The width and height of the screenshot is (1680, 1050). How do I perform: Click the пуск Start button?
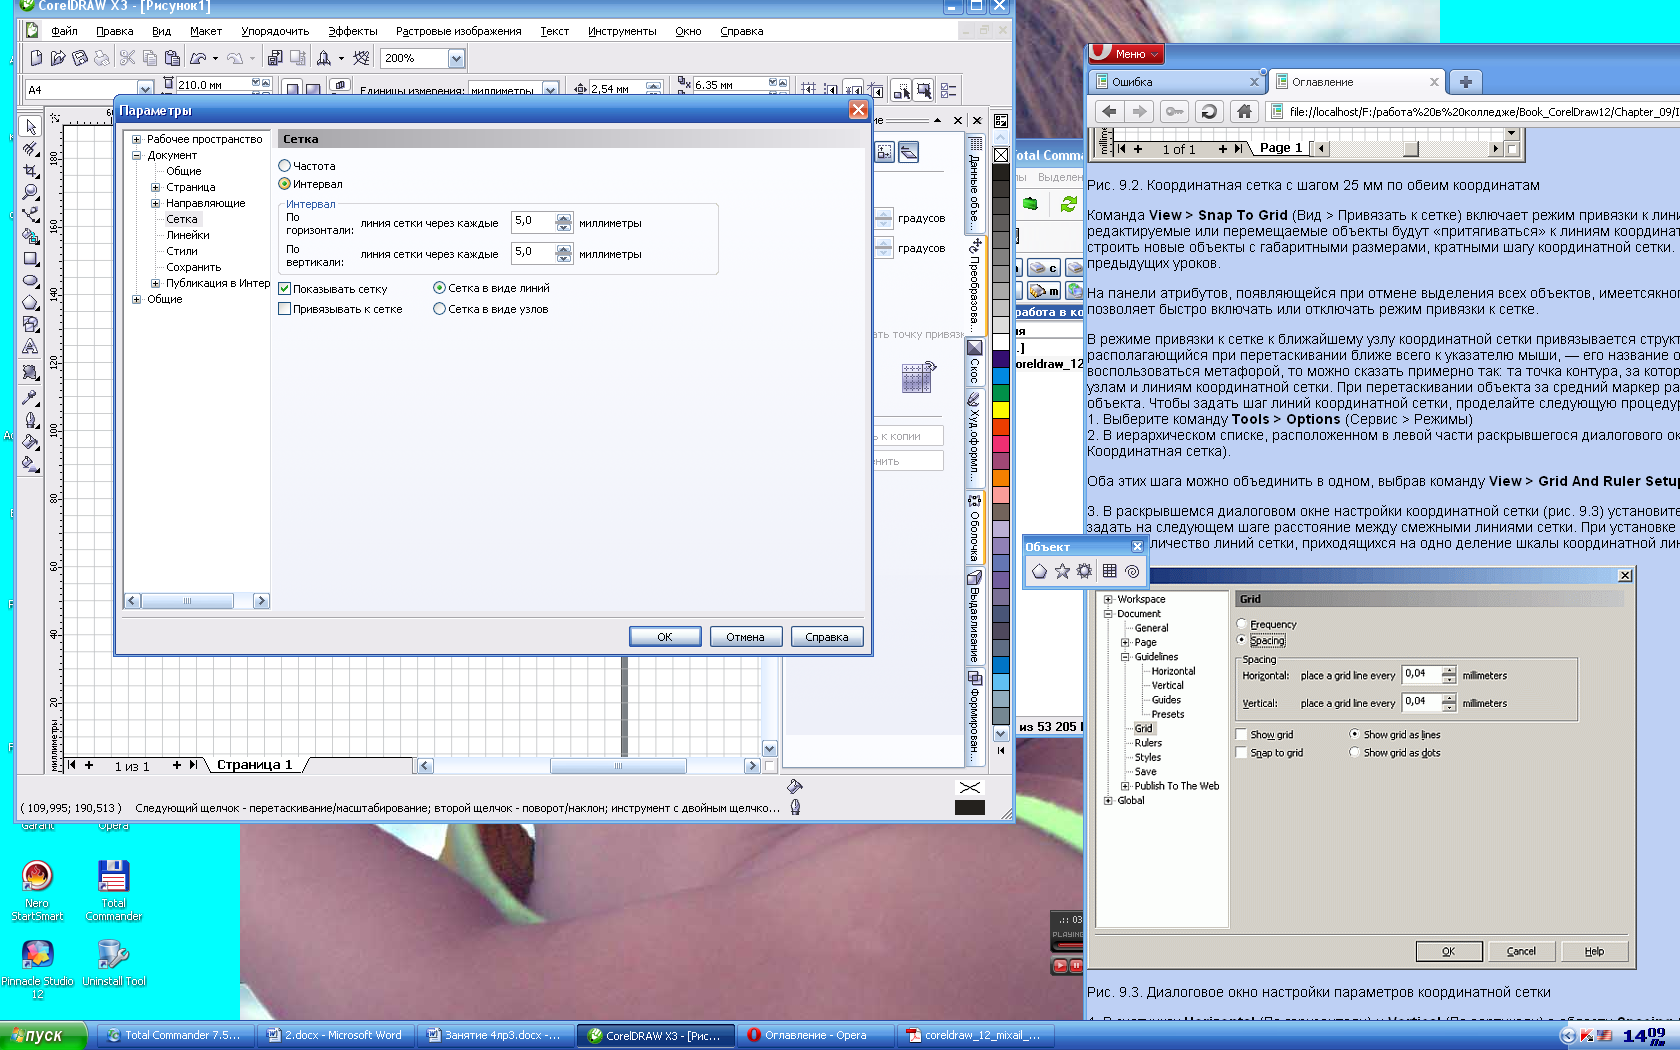pos(43,1035)
